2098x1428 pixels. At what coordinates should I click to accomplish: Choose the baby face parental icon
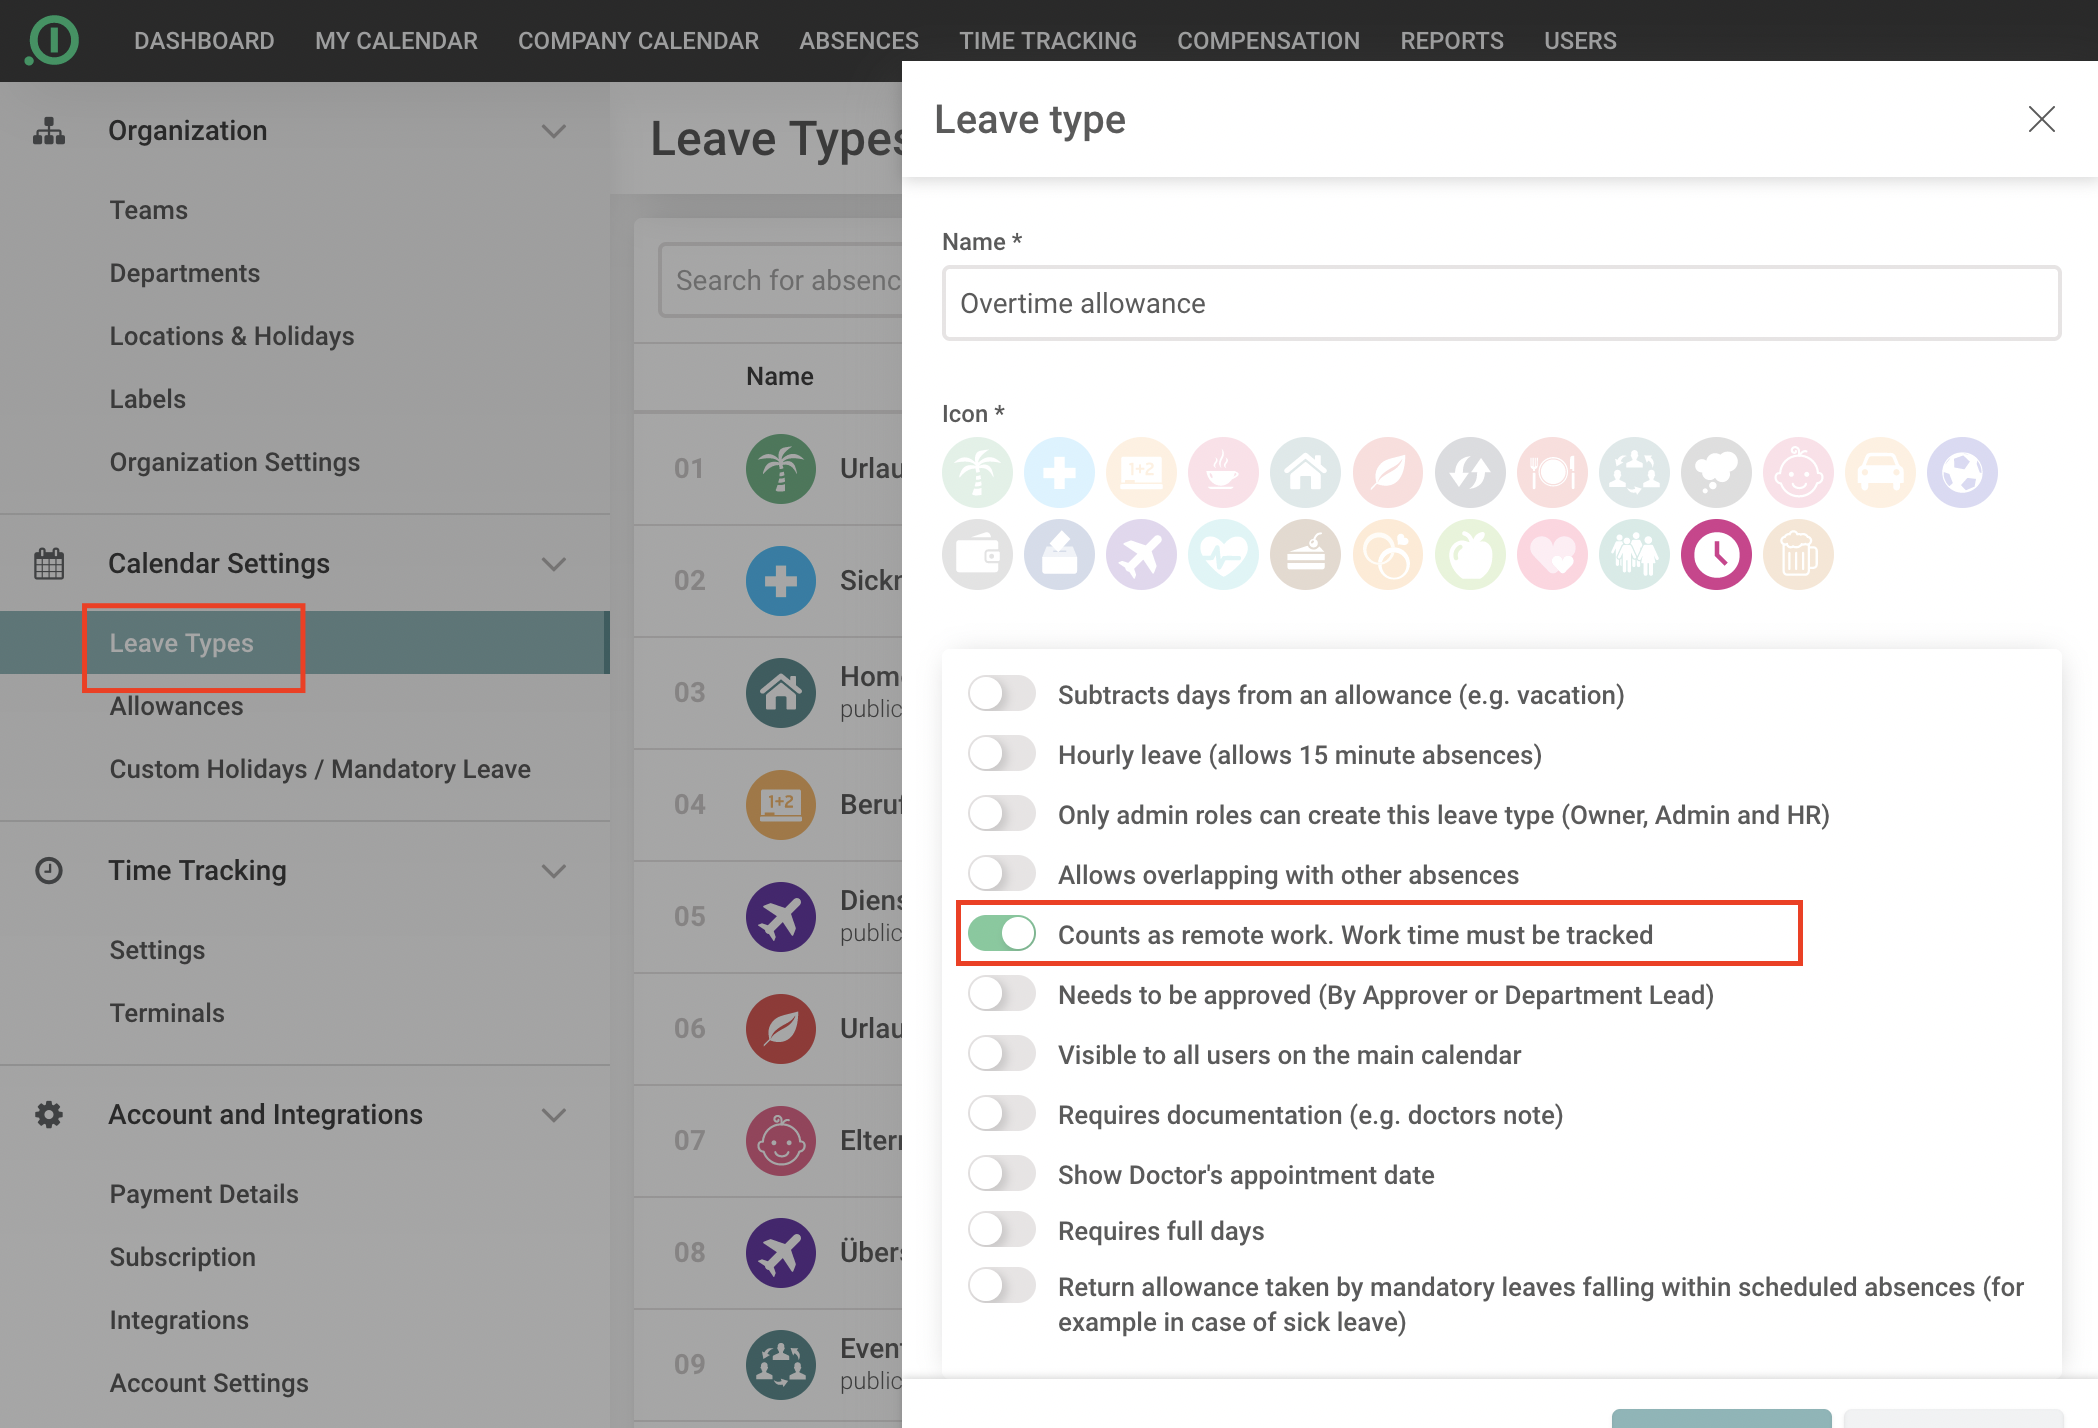(x=1798, y=472)
